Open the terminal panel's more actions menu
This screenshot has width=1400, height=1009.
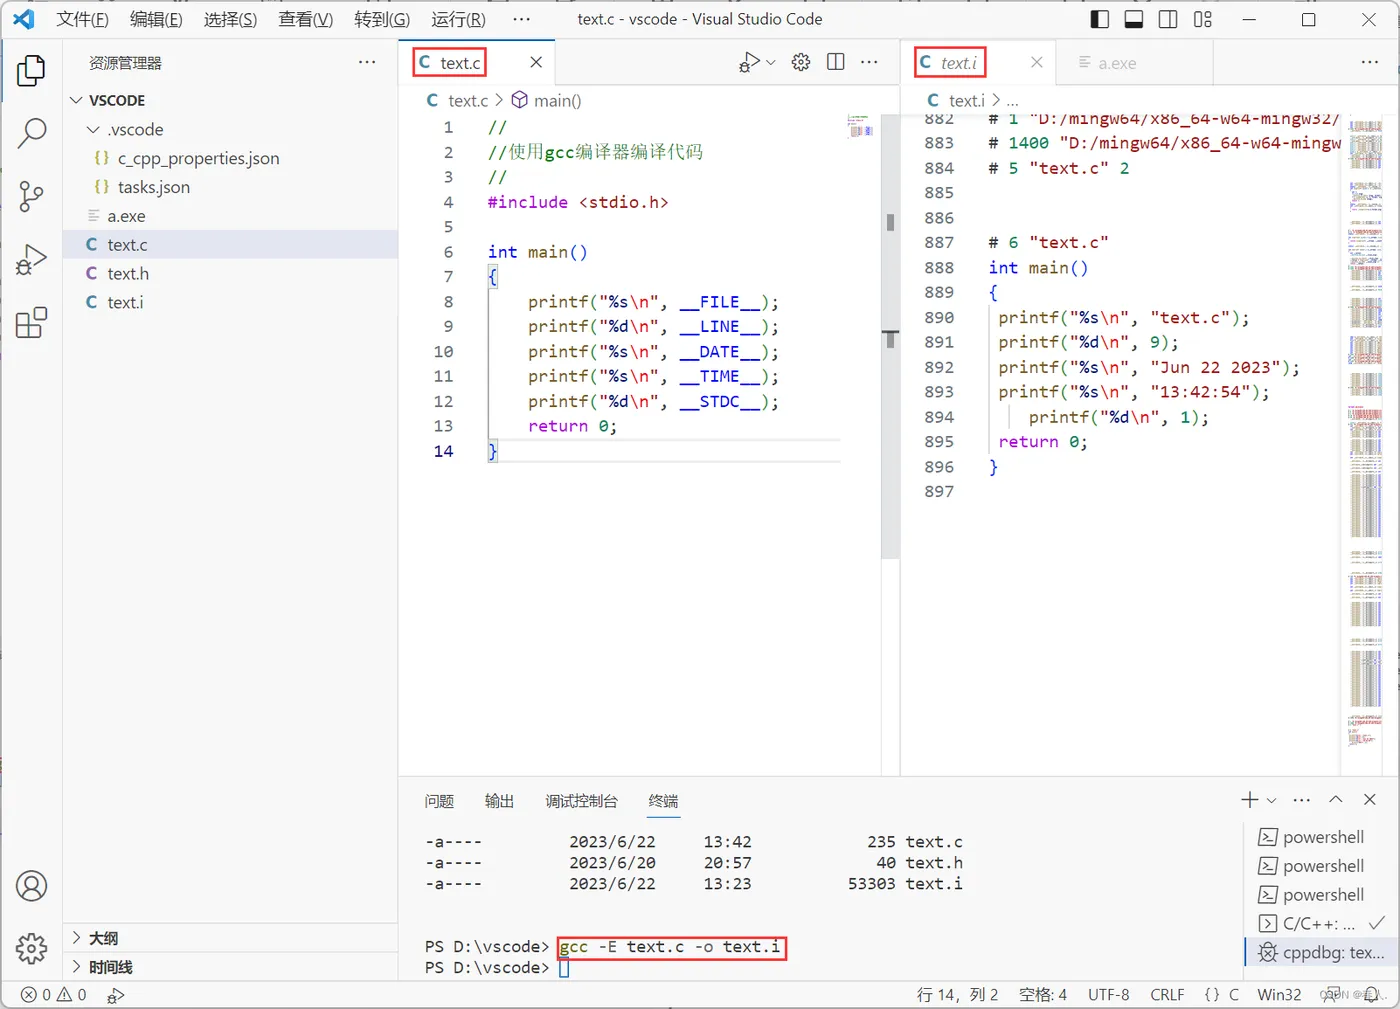tap(1301, 800)
